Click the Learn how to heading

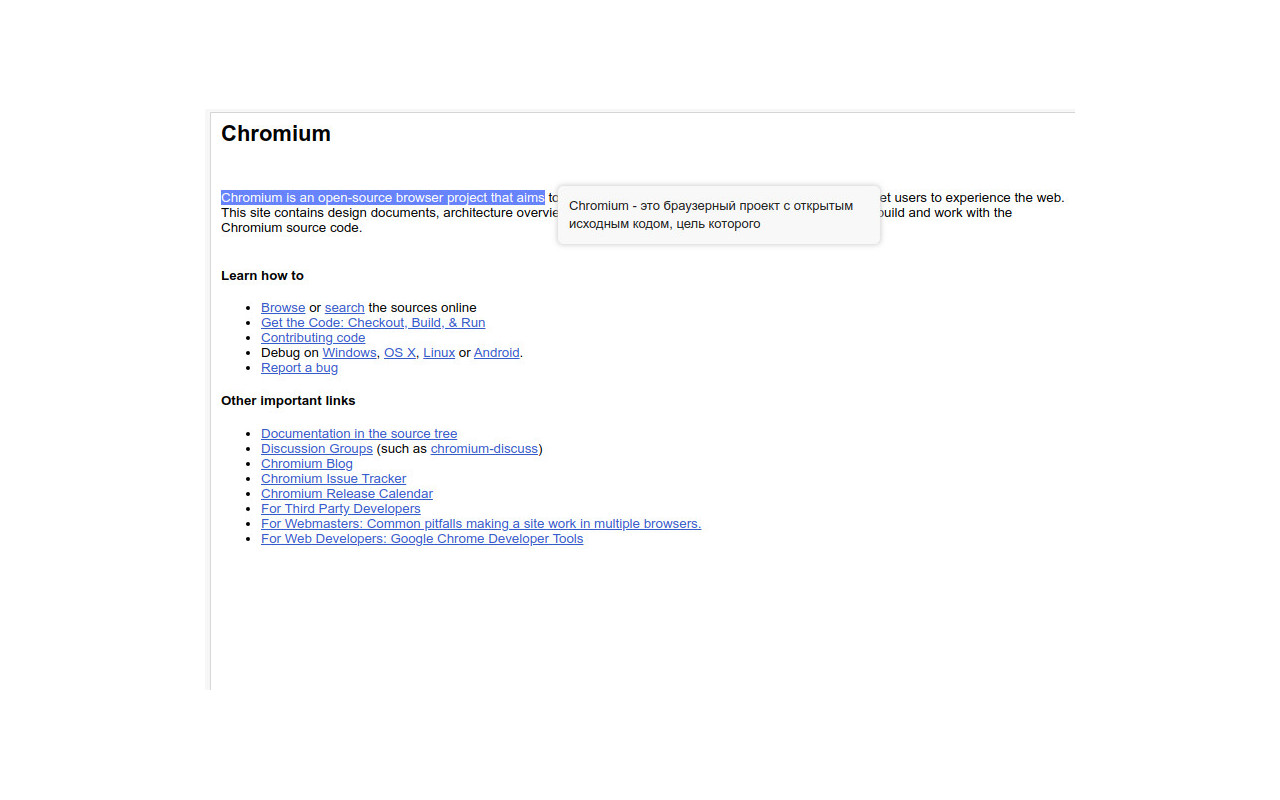262,276
